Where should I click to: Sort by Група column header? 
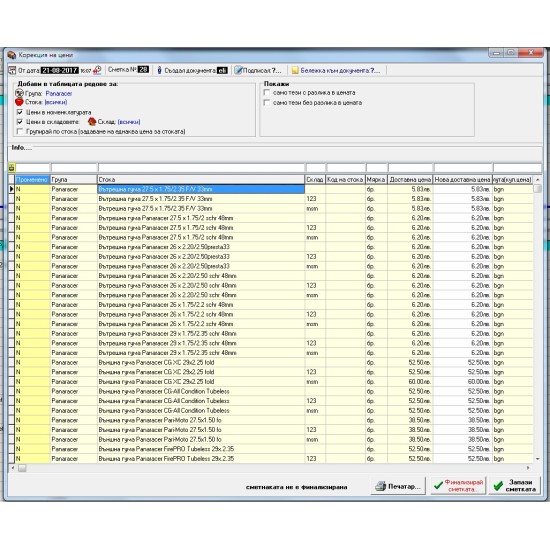(x=74, y=180)
